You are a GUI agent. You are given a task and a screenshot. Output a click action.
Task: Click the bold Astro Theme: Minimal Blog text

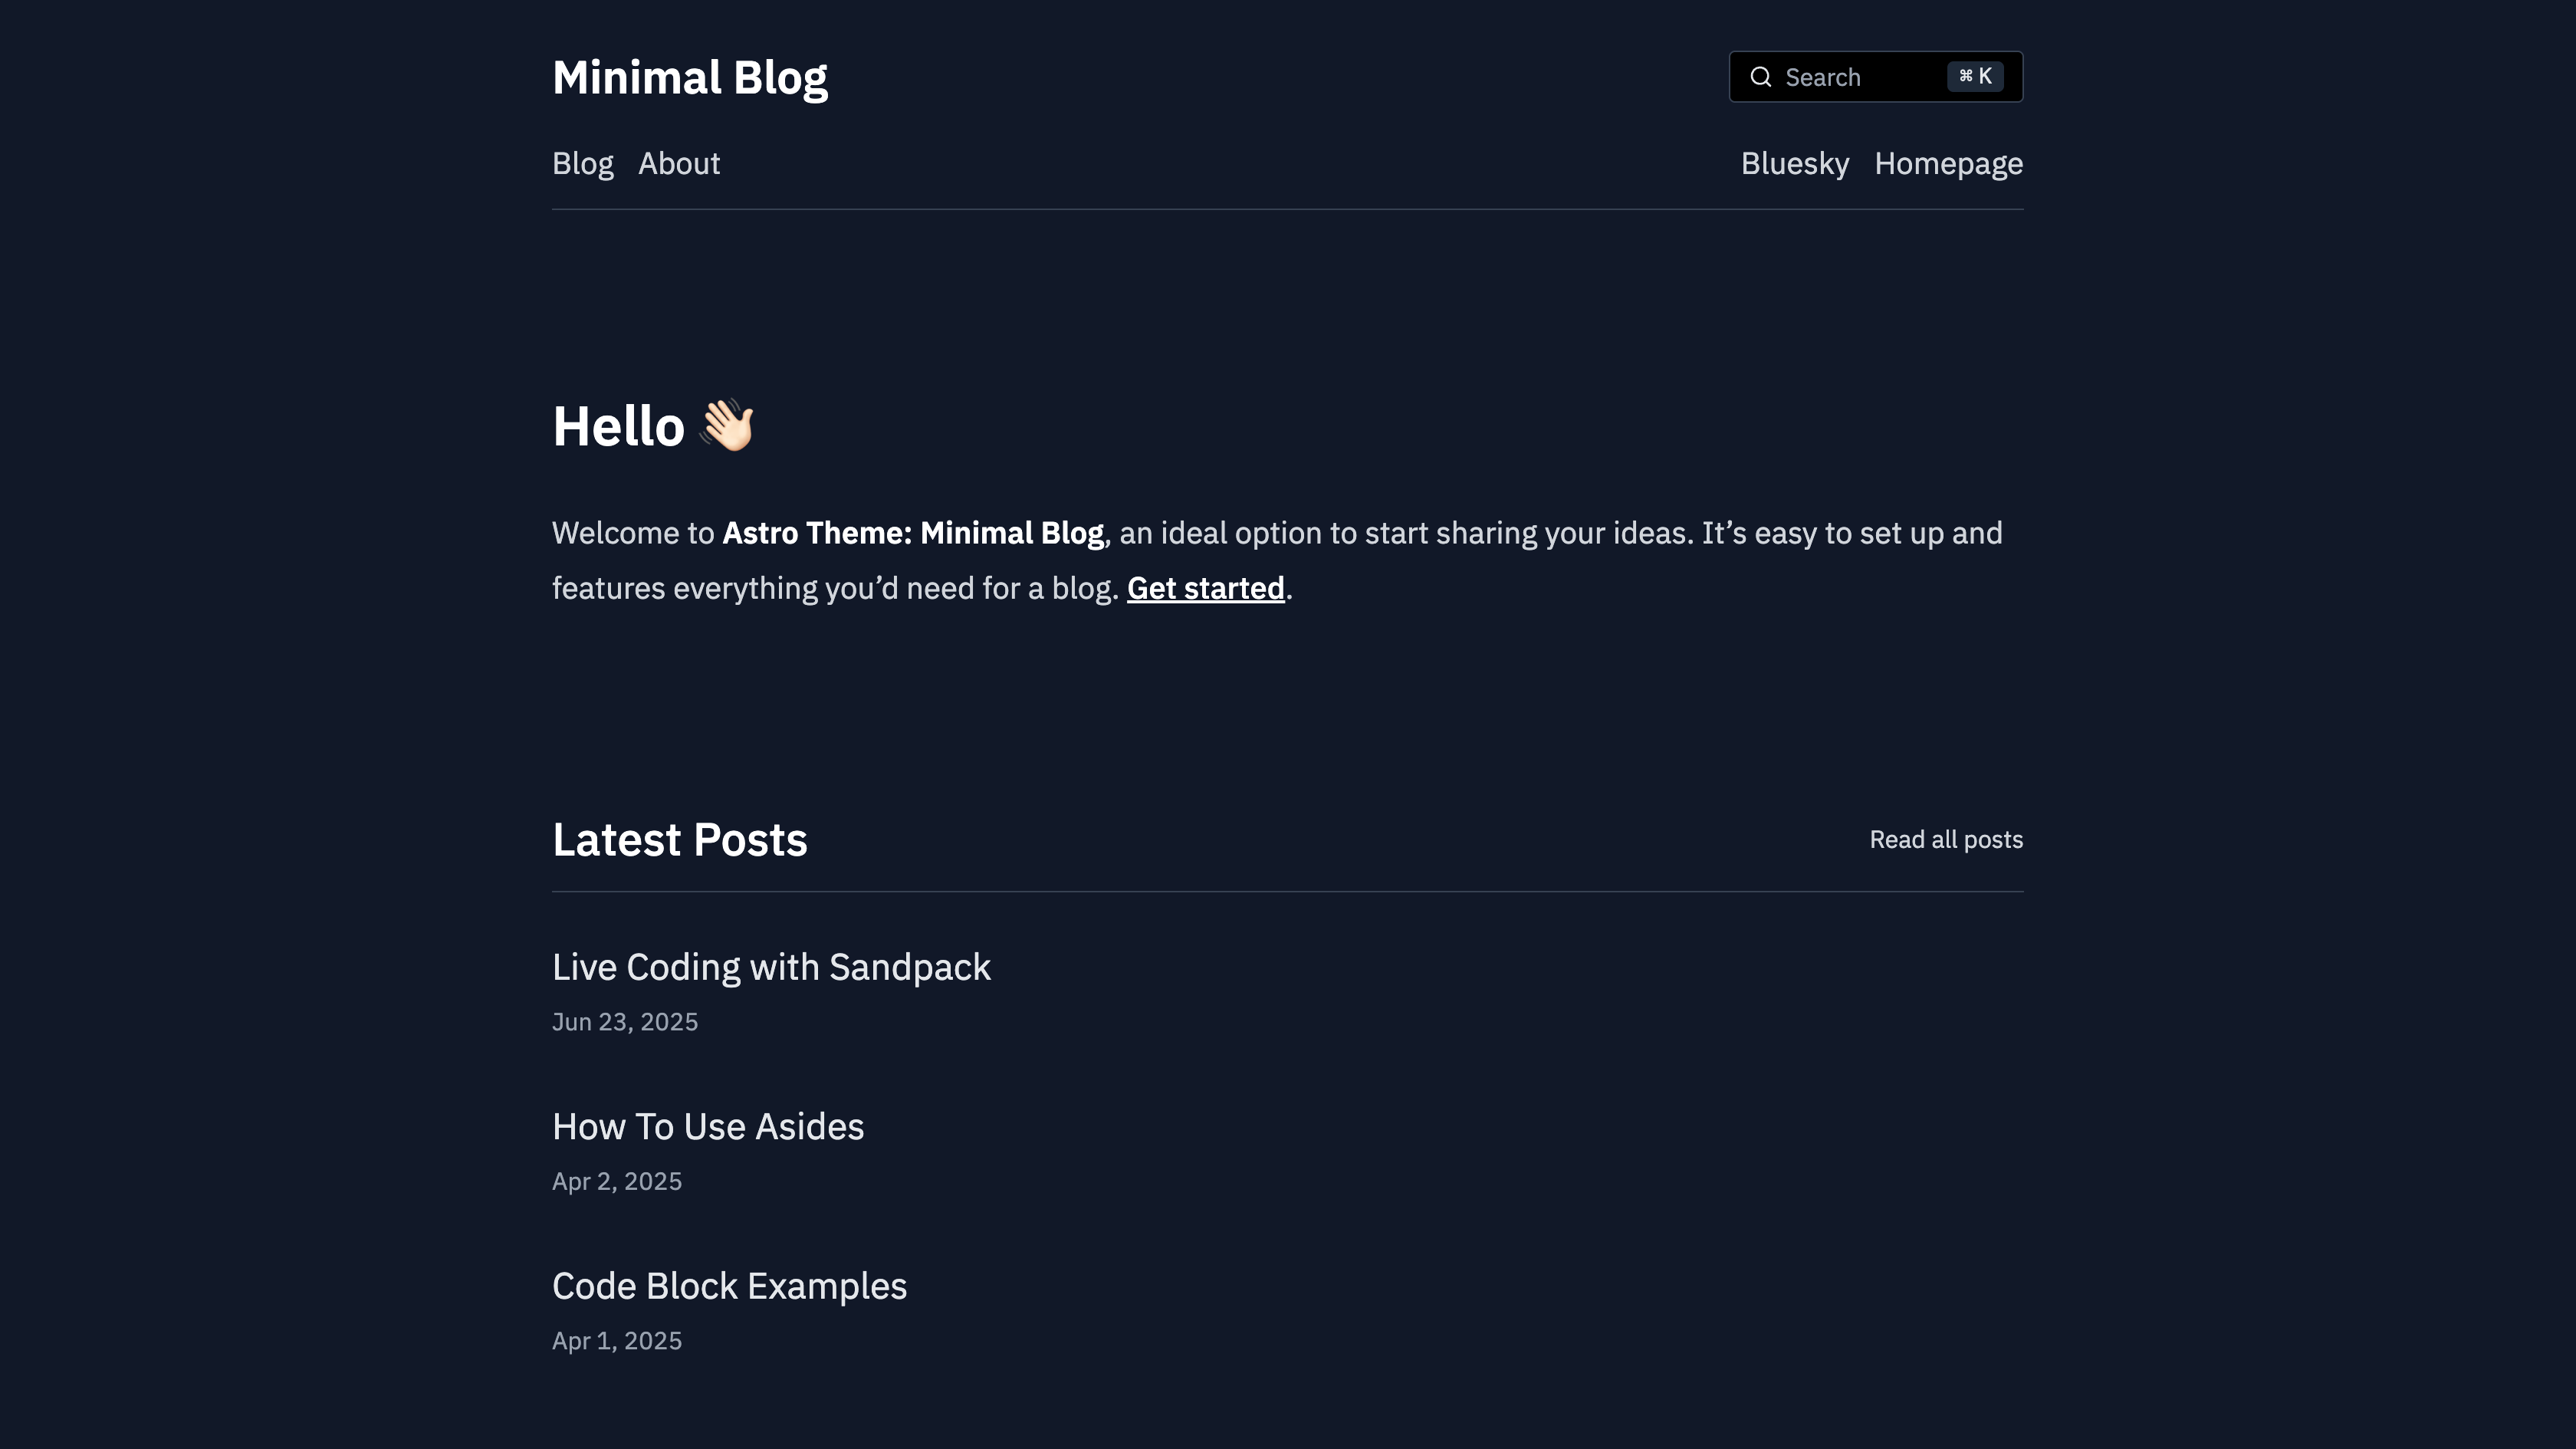tap(912, 534)
